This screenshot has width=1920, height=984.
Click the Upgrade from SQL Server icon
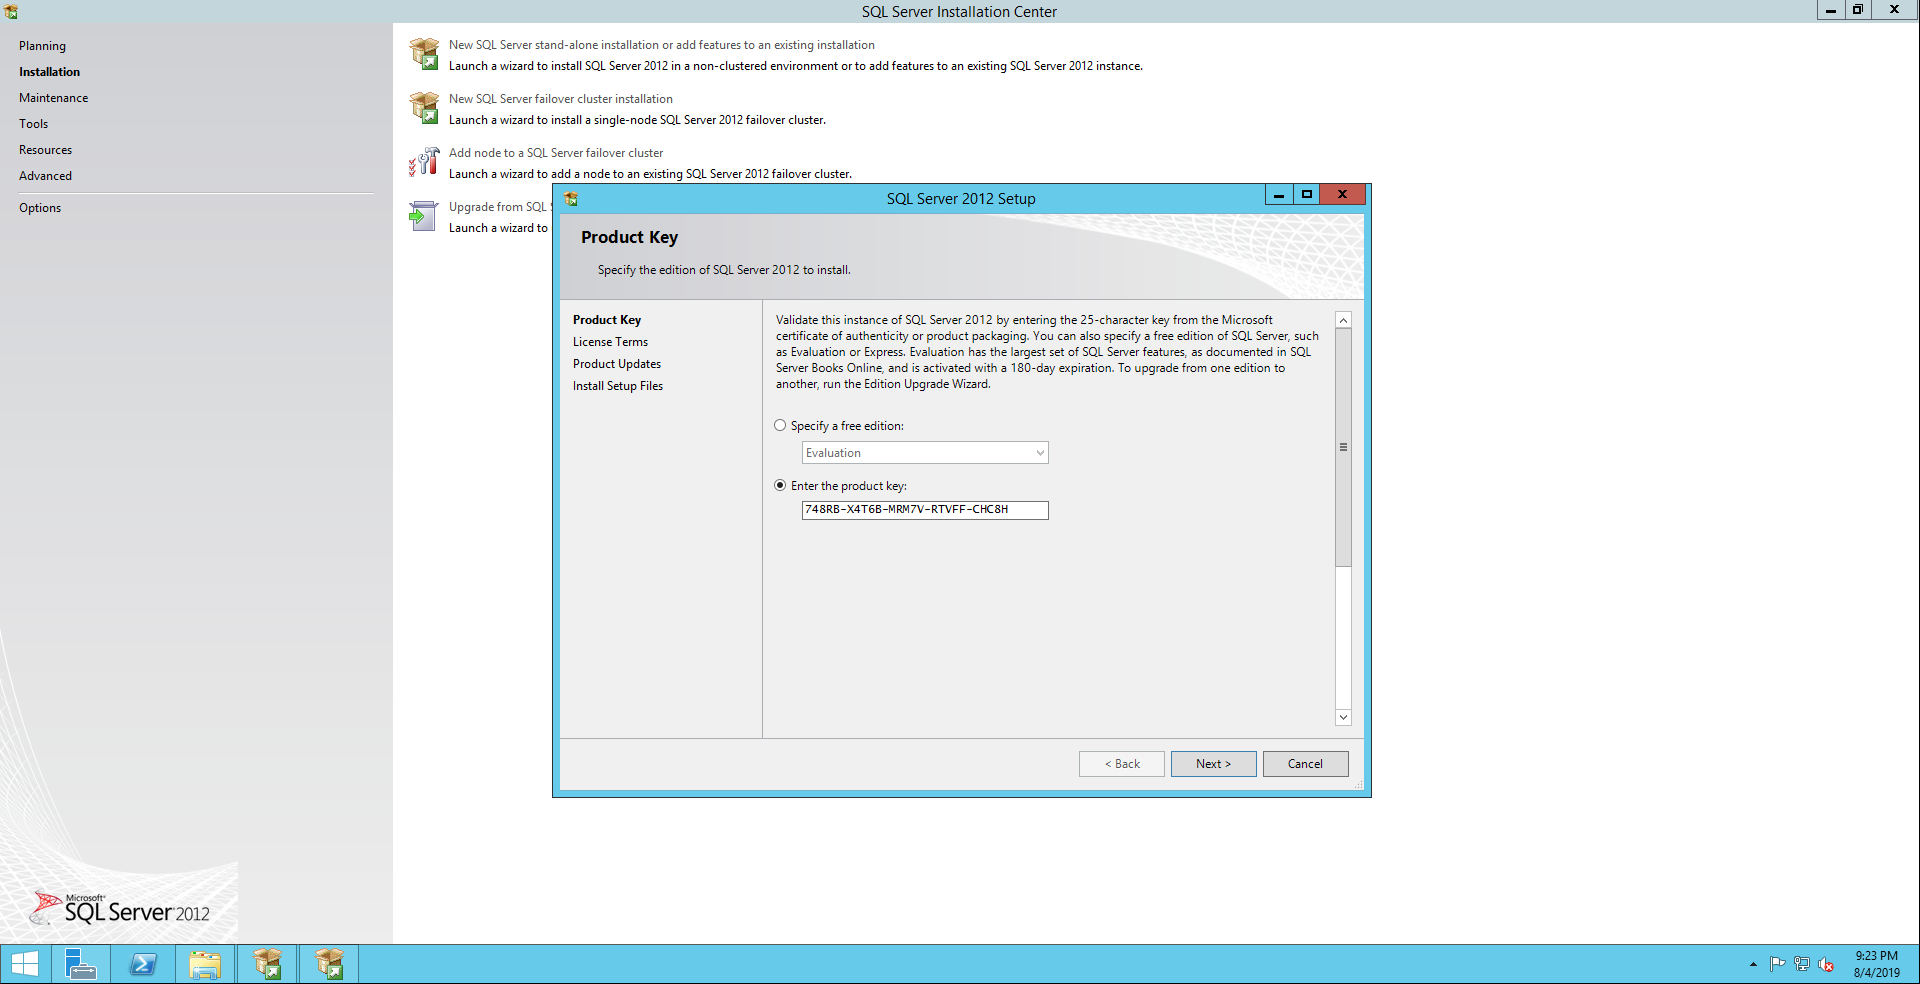click(x=424, y=216)
